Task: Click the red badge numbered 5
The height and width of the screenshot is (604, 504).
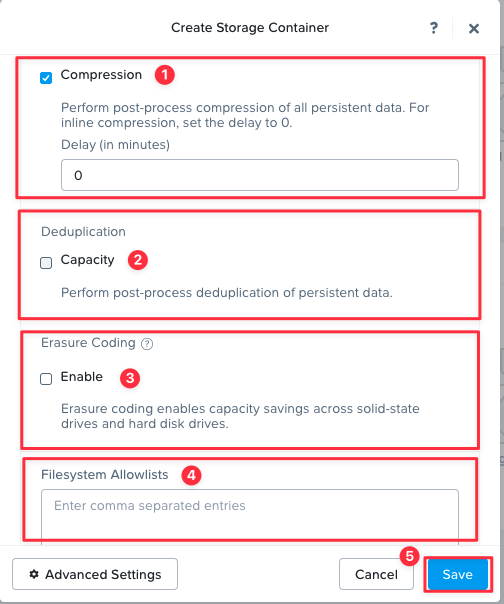Action: (409, 556)
